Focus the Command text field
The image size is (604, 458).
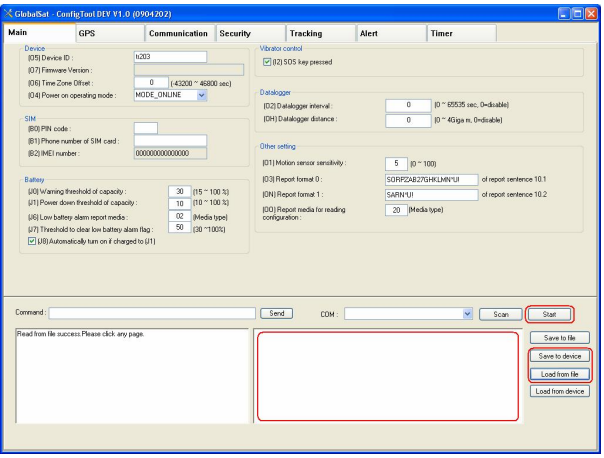152,313
